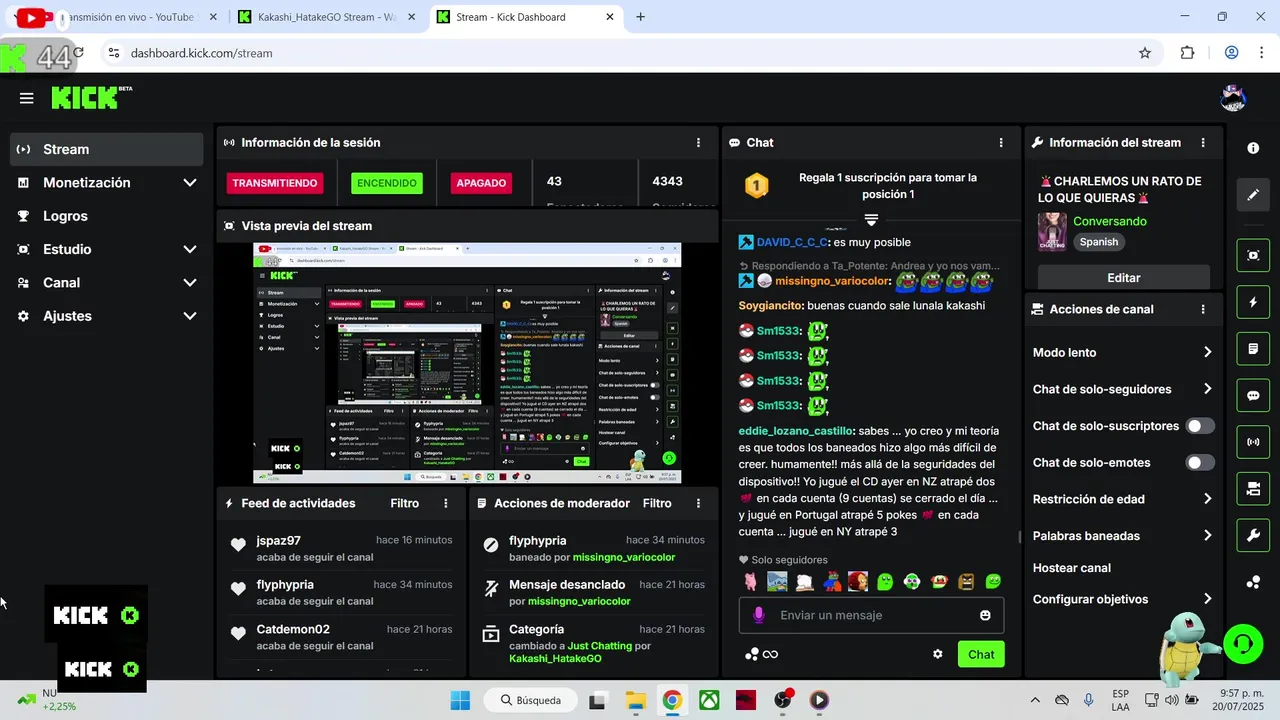This screenshot has height=720, width=1280.
Task: Click the Spanish language tag
Action: coord(1098,242)
